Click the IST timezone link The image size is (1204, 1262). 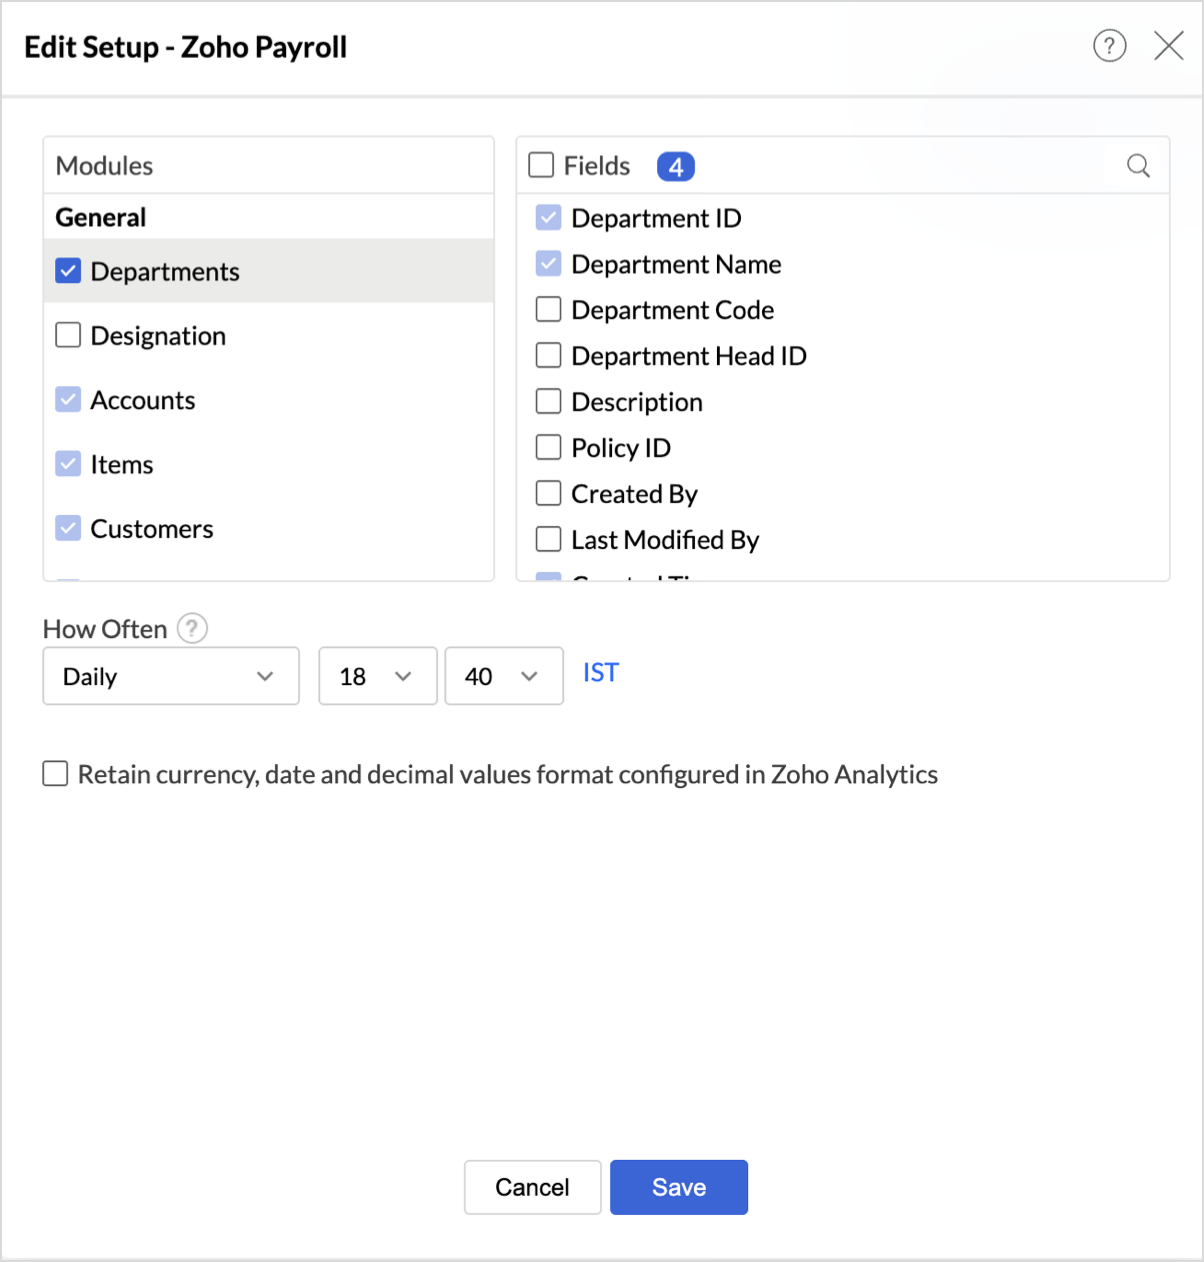[601, 673]
